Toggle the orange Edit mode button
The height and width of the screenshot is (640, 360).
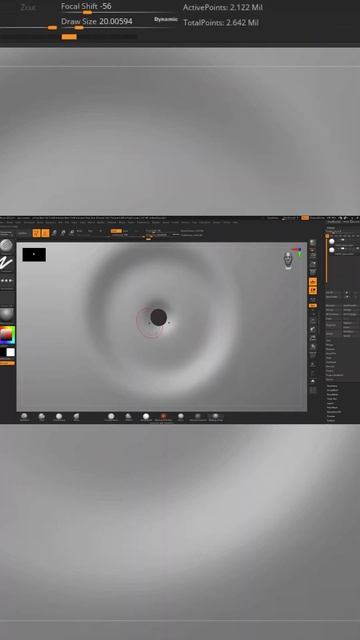coord(36,233)
